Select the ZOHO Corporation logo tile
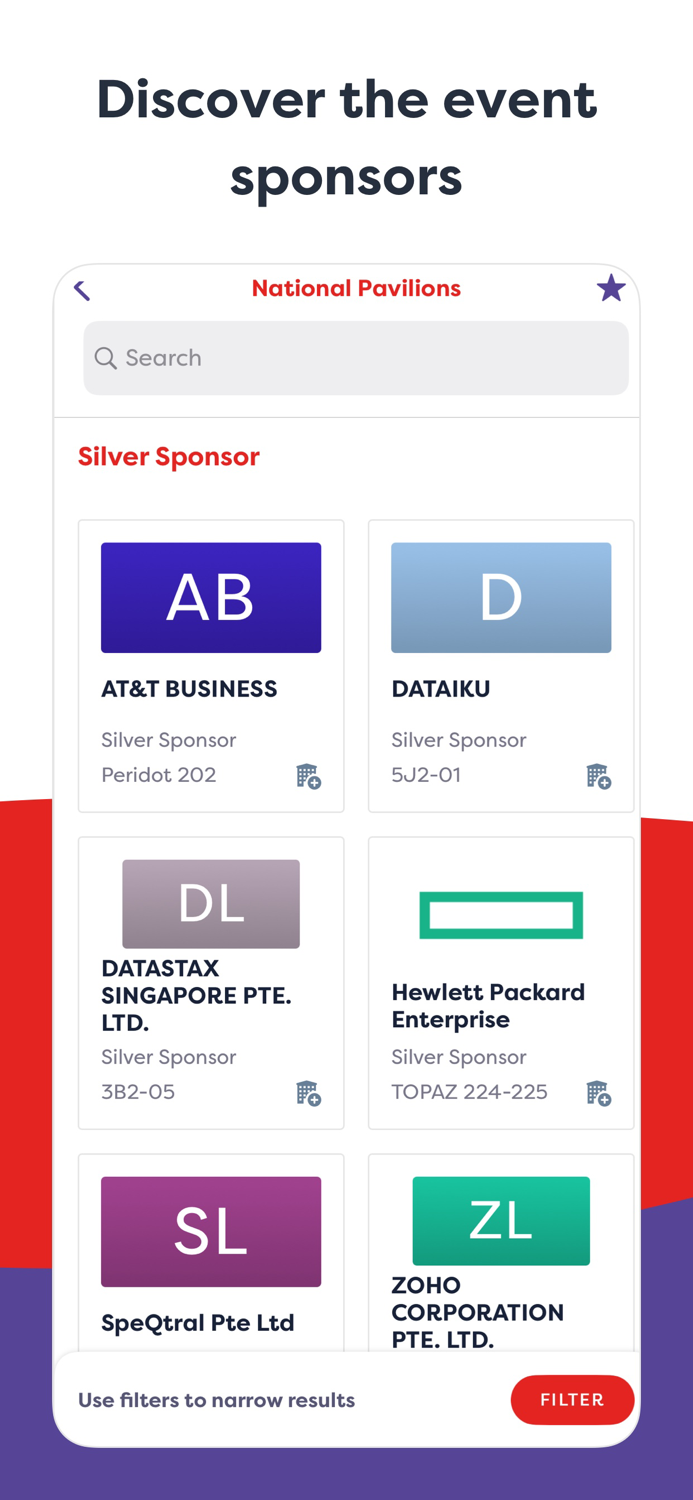The height and width of the screenshot is (1500, 693). [x=501, y=1220]
